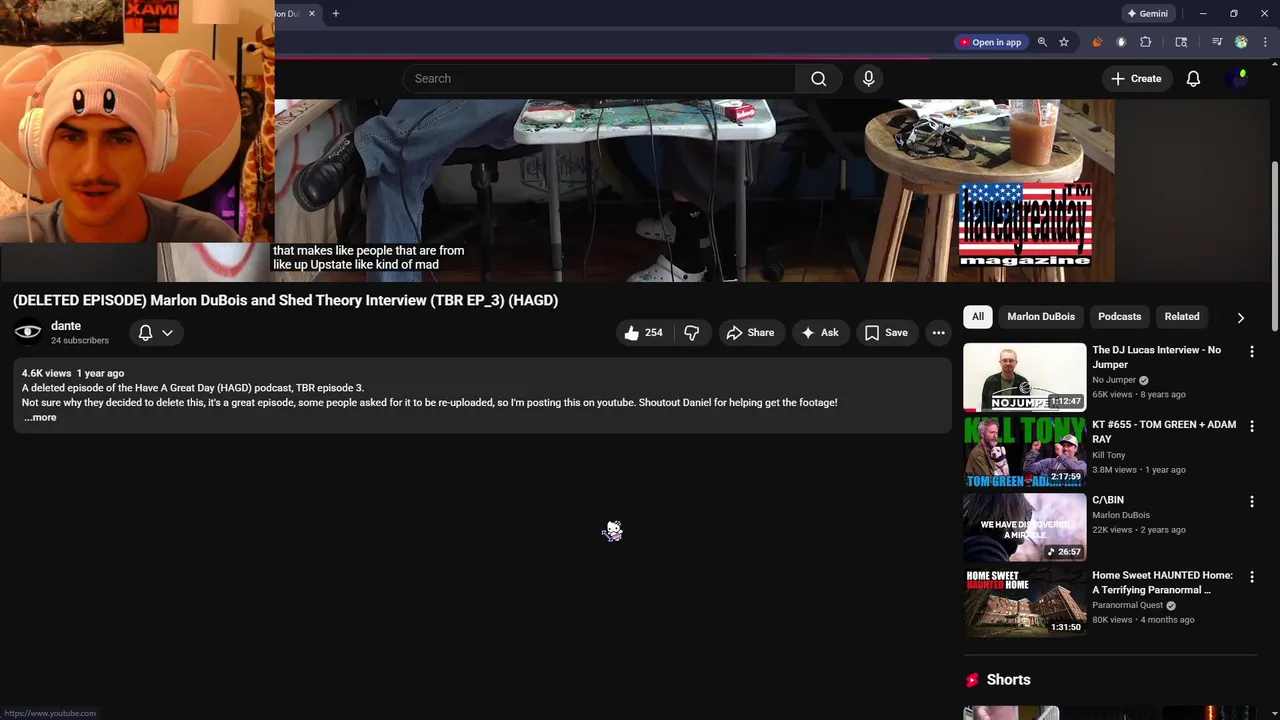Open options menu for KT #655 video
The width and height of the screenshot is (1280, 720).
pos(1251,427)
